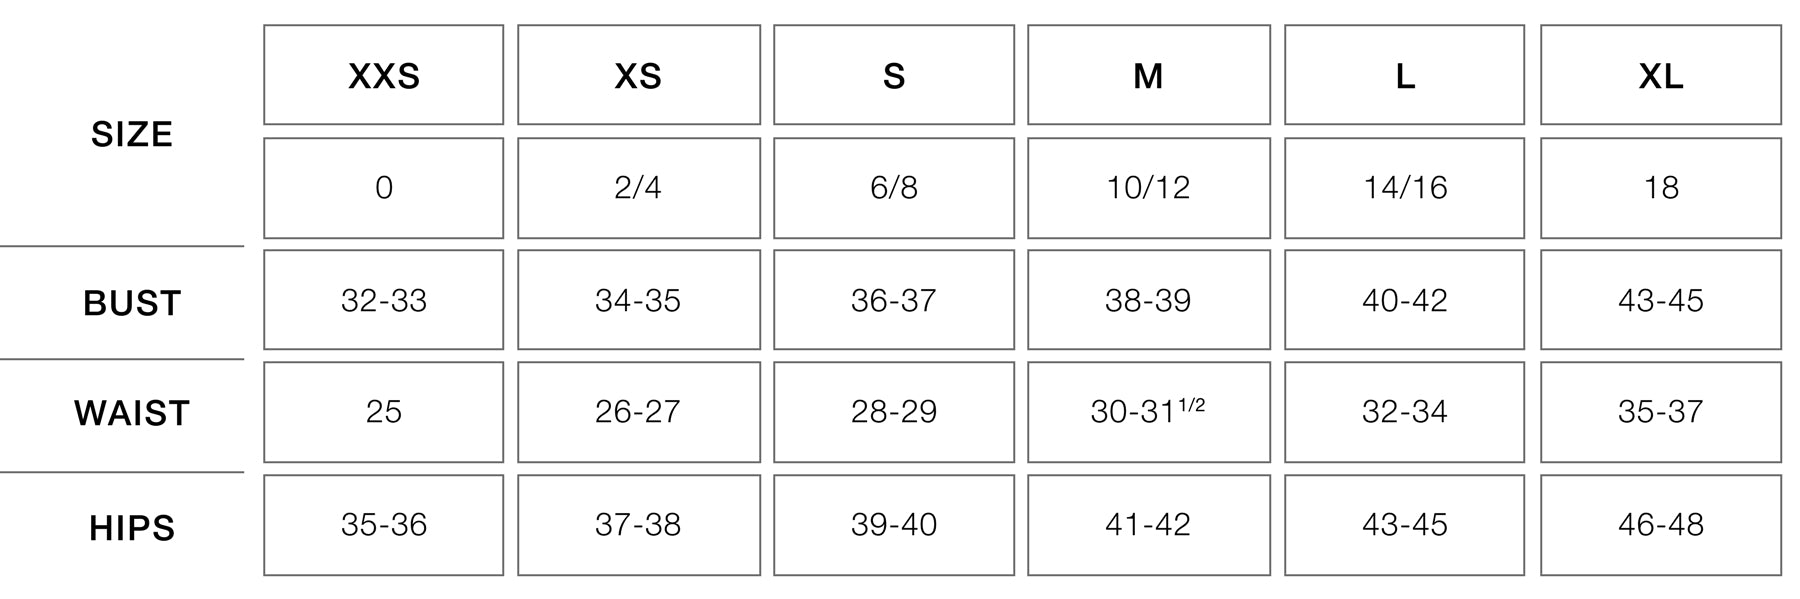This screenshot has width=1800, height=599.
Task: Click the hips 46-48 cell
Action: (1660, 525)
